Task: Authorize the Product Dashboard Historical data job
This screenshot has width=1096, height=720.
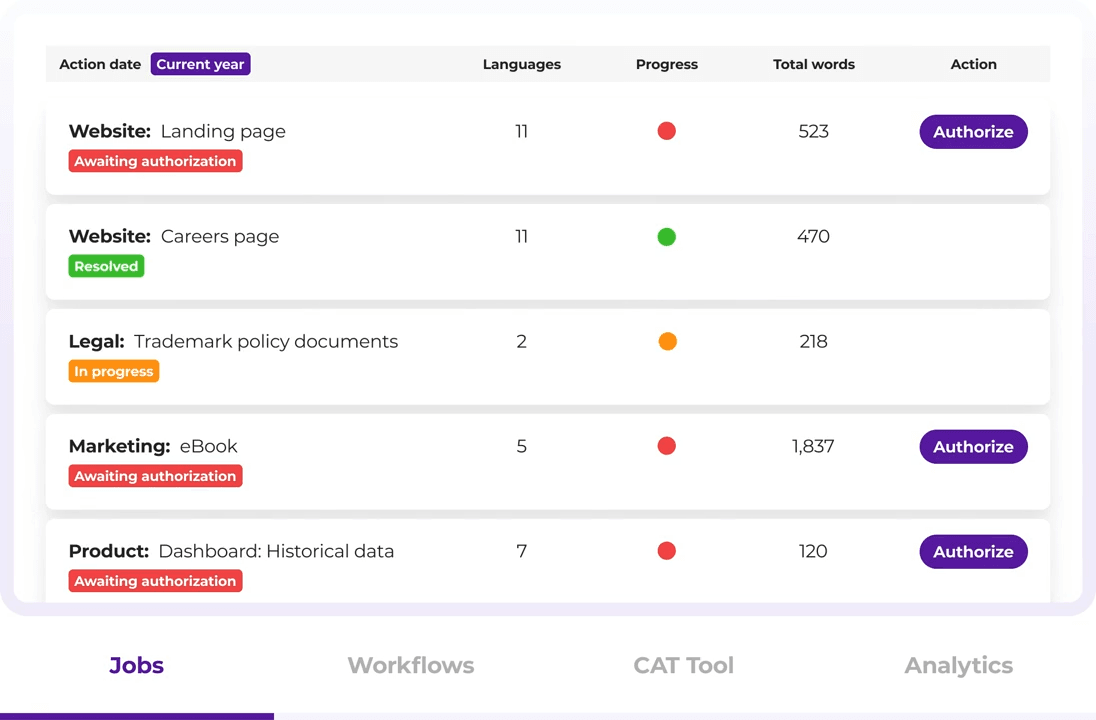Action: pos(973,552)
